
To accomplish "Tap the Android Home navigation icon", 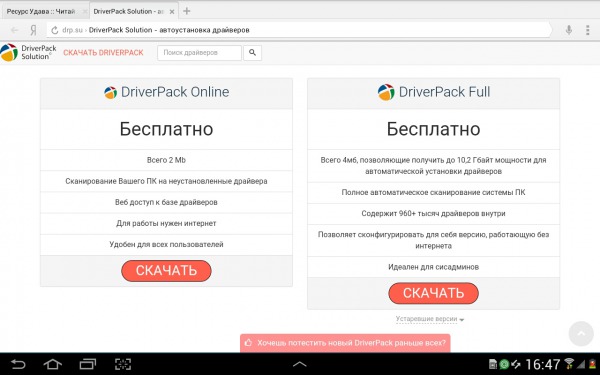I will coord(53,364).
